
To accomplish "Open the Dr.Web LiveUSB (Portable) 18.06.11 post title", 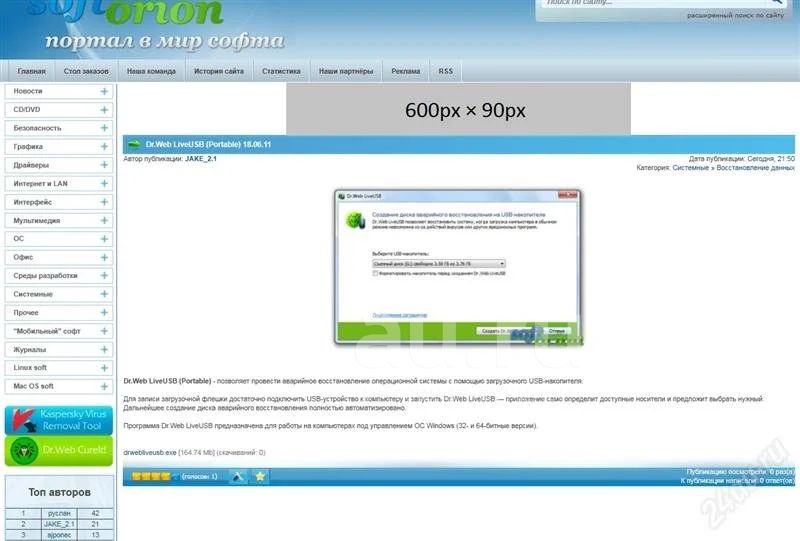I will pos(208,145).
